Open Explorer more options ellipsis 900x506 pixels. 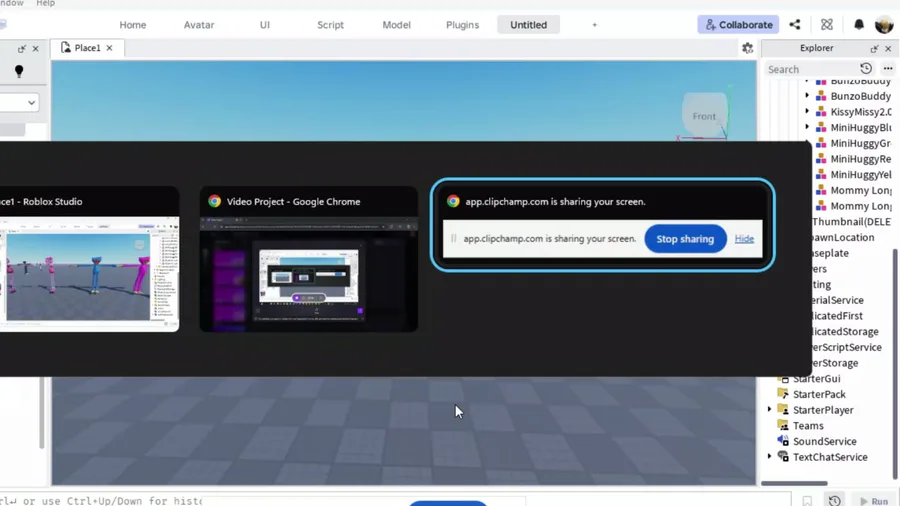(888, 69)
